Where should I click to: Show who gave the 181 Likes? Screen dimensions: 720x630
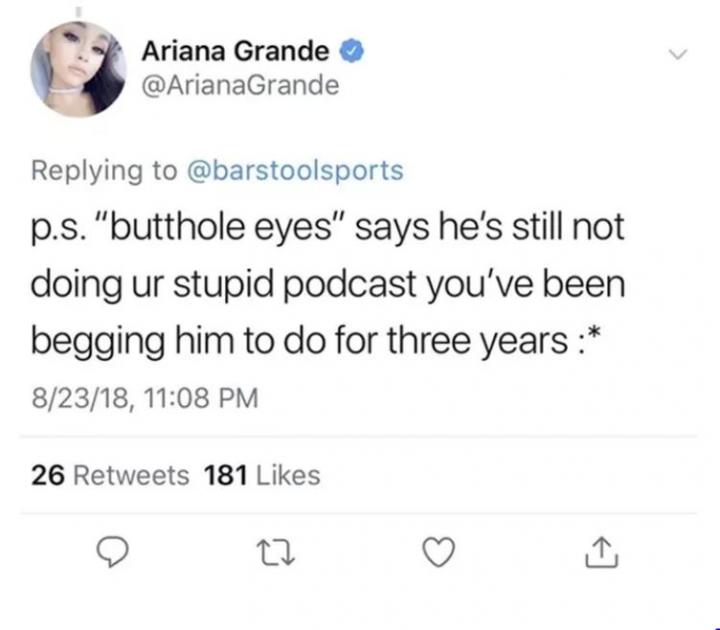(262, 475)
